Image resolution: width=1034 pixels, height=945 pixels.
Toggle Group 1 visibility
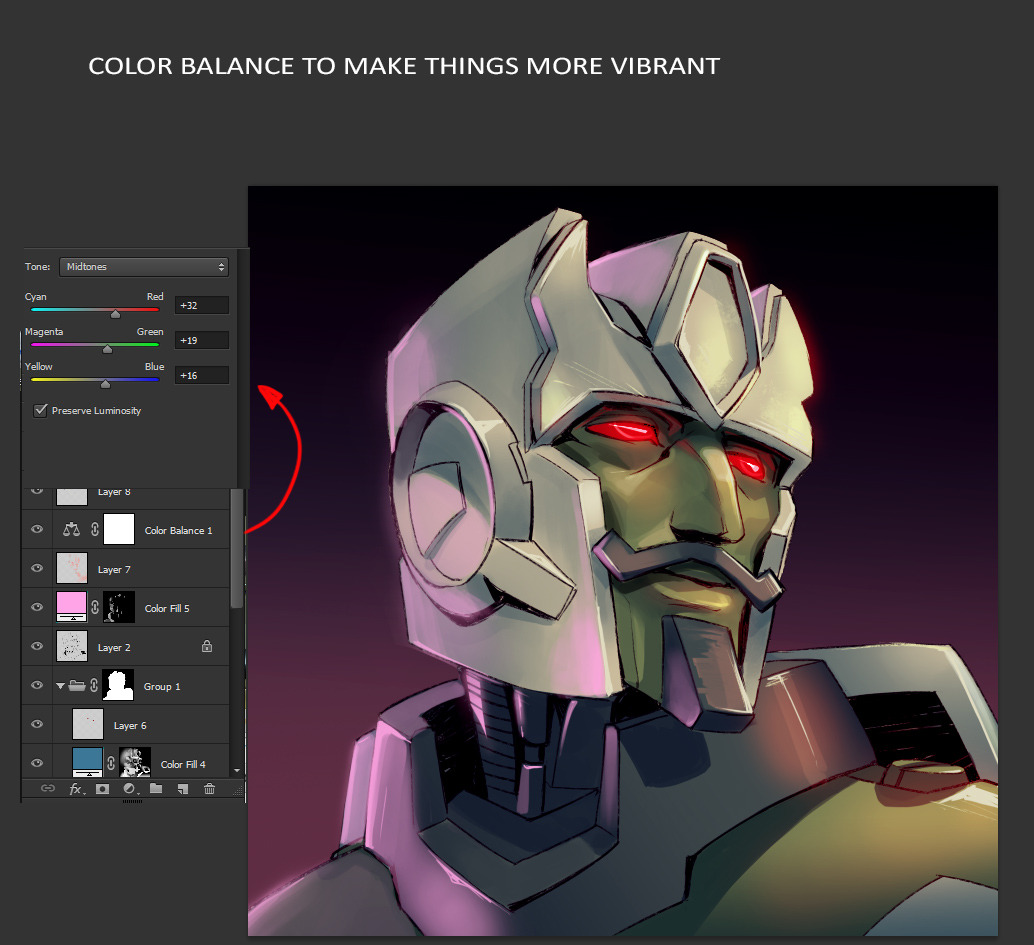click(x=37, y=685)
